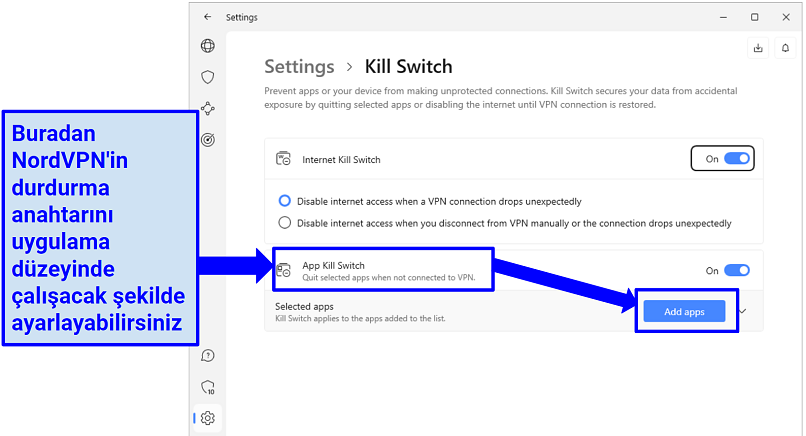
Task: Click the back arrow in title bar
Action: tap(207, 17)
